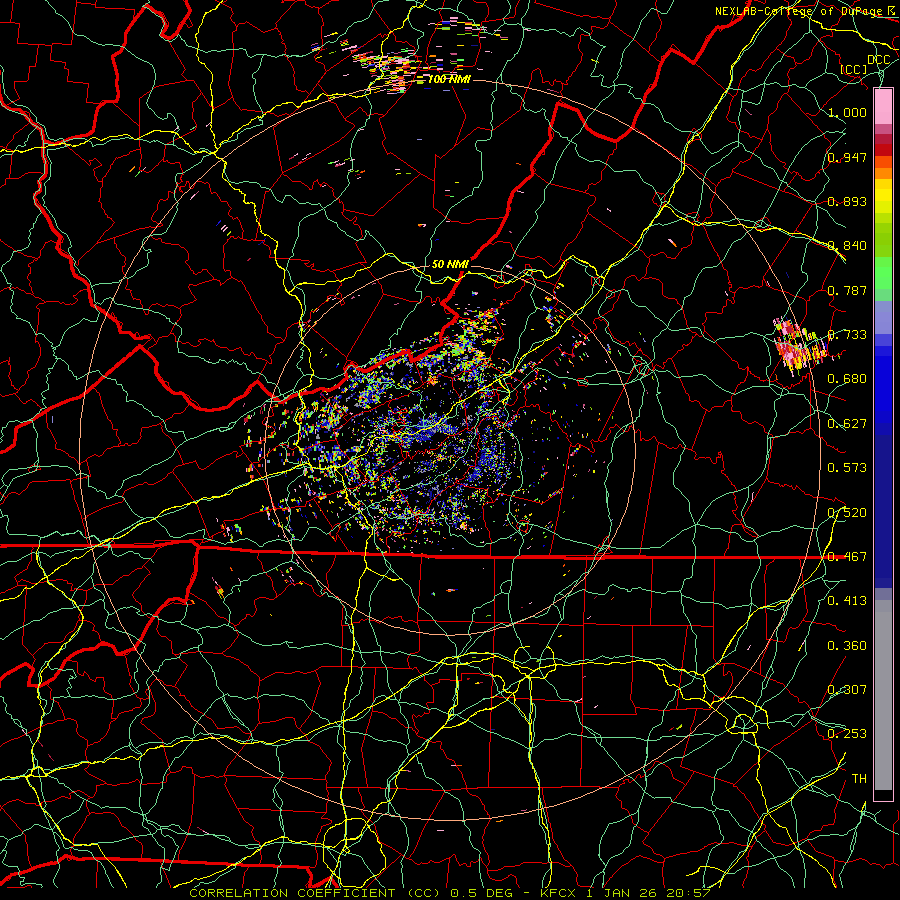Click the 0.680 scale label

(847, 379)
